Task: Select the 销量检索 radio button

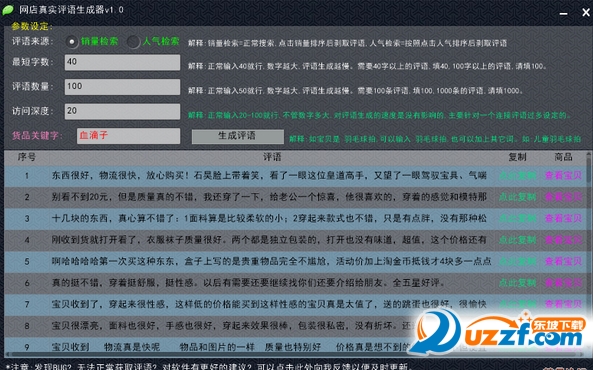Action: [72, 42]
